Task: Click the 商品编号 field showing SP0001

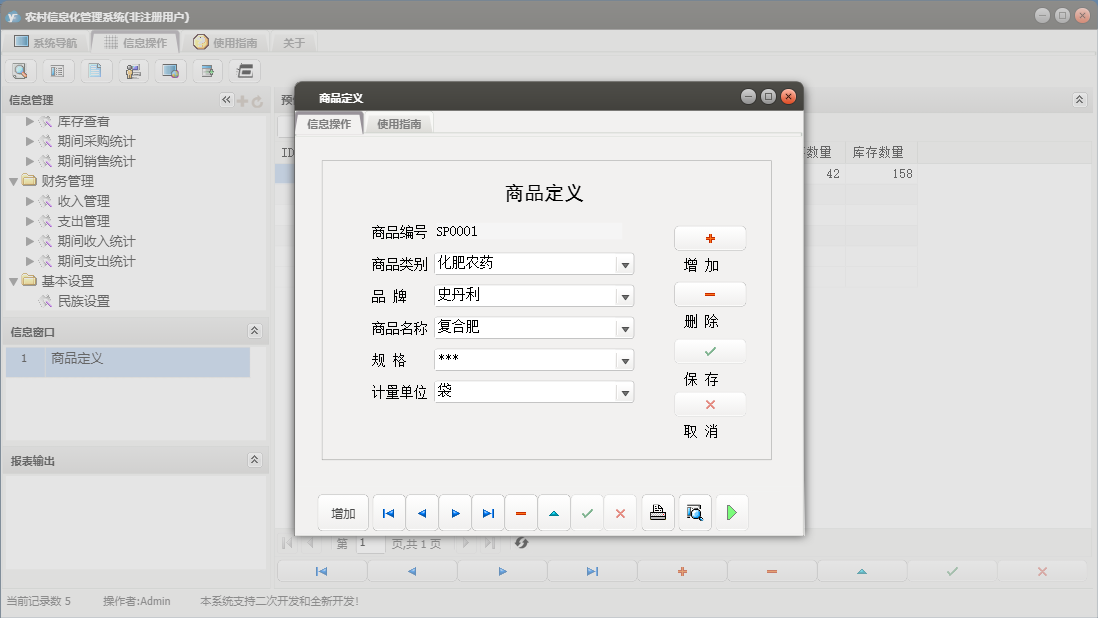Action: click(528, 232)
